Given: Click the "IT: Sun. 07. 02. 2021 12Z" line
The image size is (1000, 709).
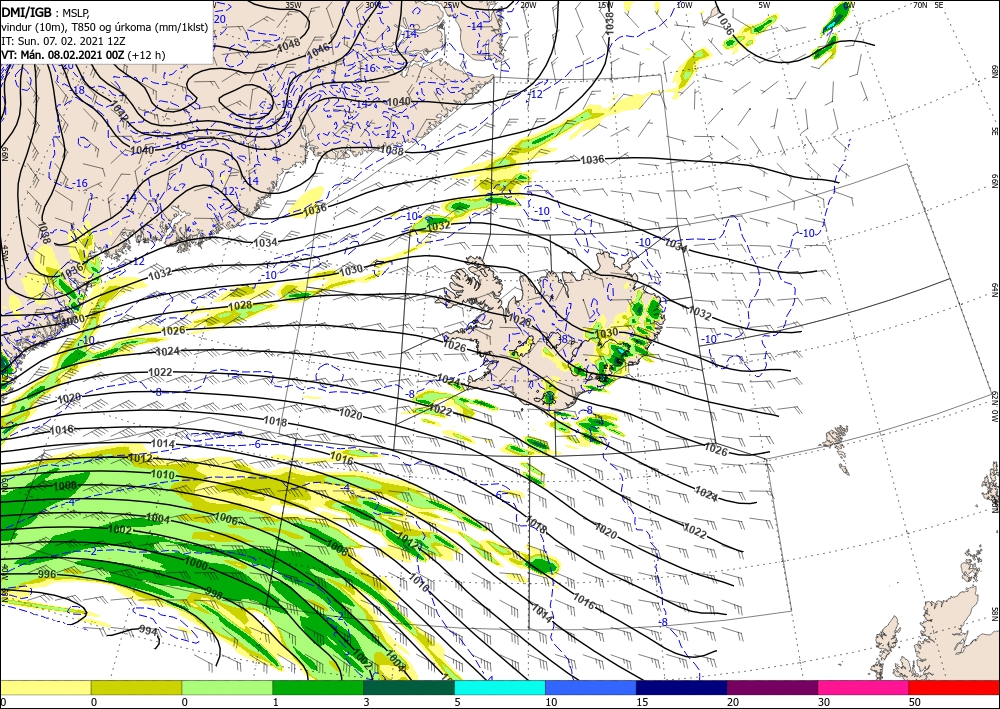Looking at the screenshot, I should 64,41.
